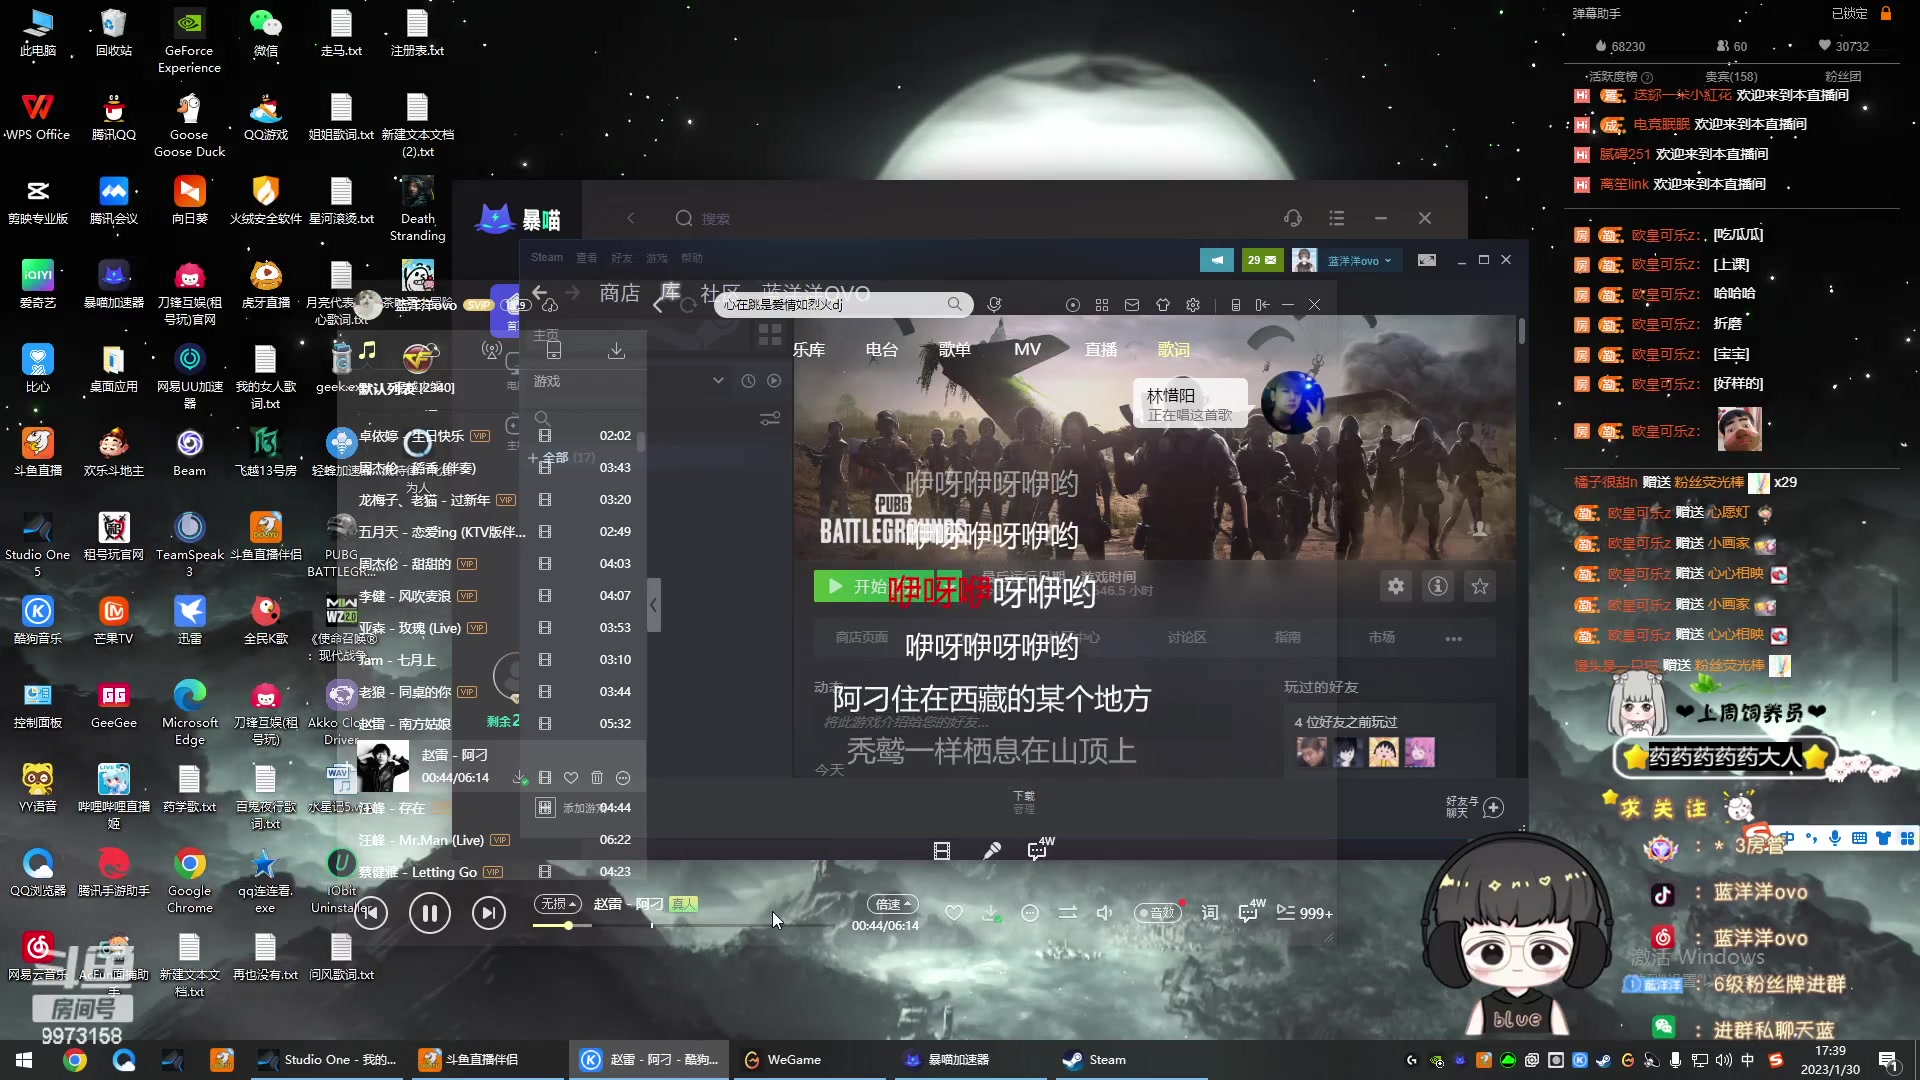Select the song 李健 - 风吹麦浪
Screen dimensions: 1920x1080
405,596
